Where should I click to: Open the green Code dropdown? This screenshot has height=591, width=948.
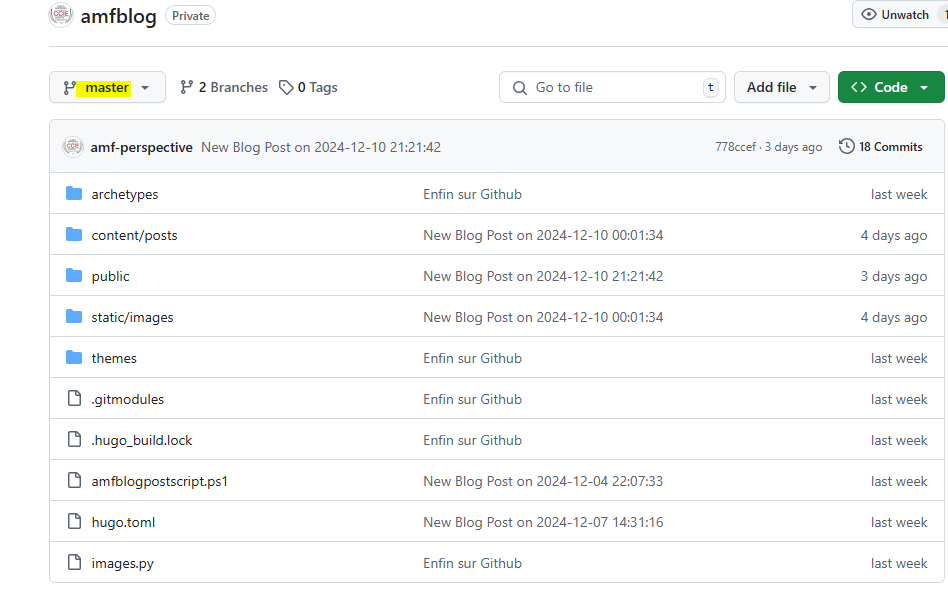(890, 88)
